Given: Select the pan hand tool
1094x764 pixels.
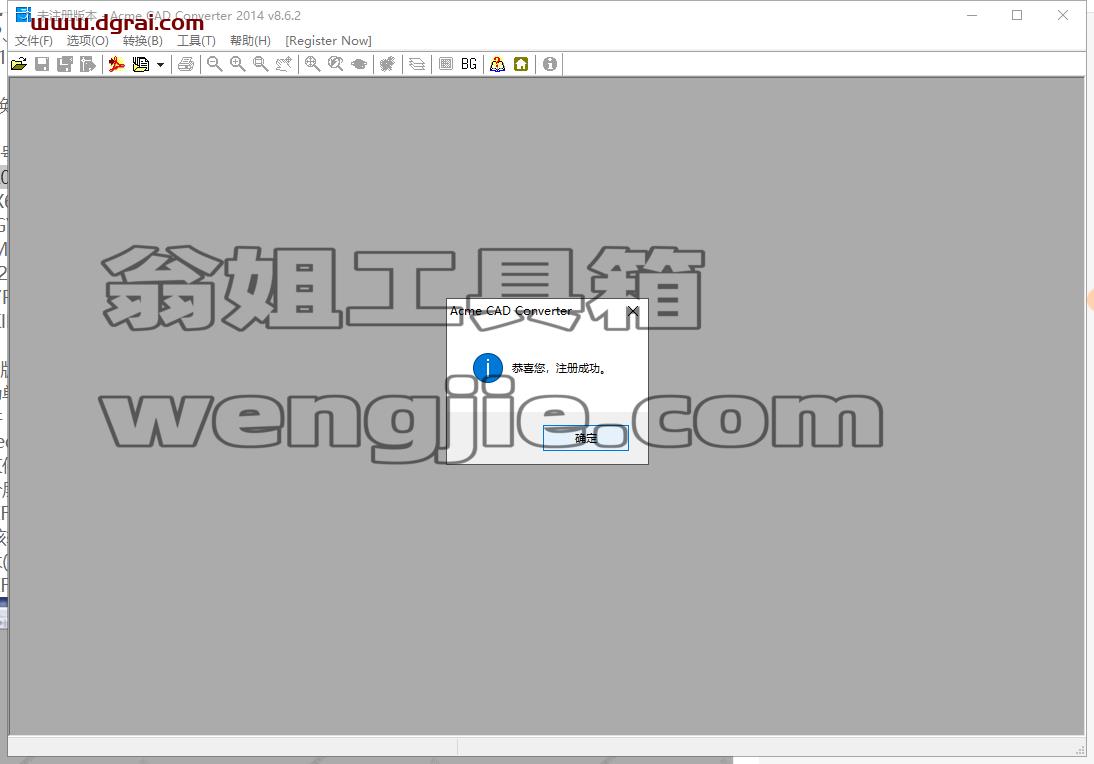Looking at the screenshot, I should click(x=284, y=64).
